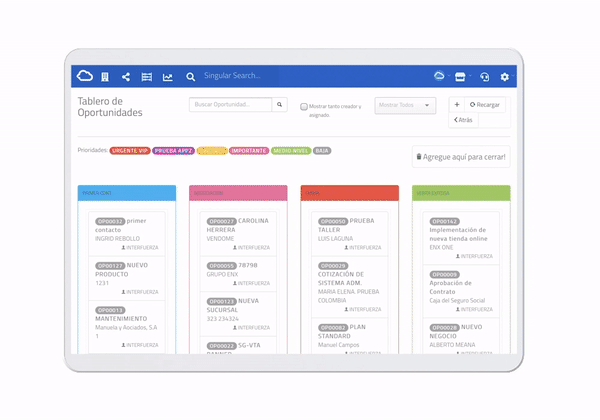Toggle Mostrar tanto creador y asignado checkbox

[304, 106]
